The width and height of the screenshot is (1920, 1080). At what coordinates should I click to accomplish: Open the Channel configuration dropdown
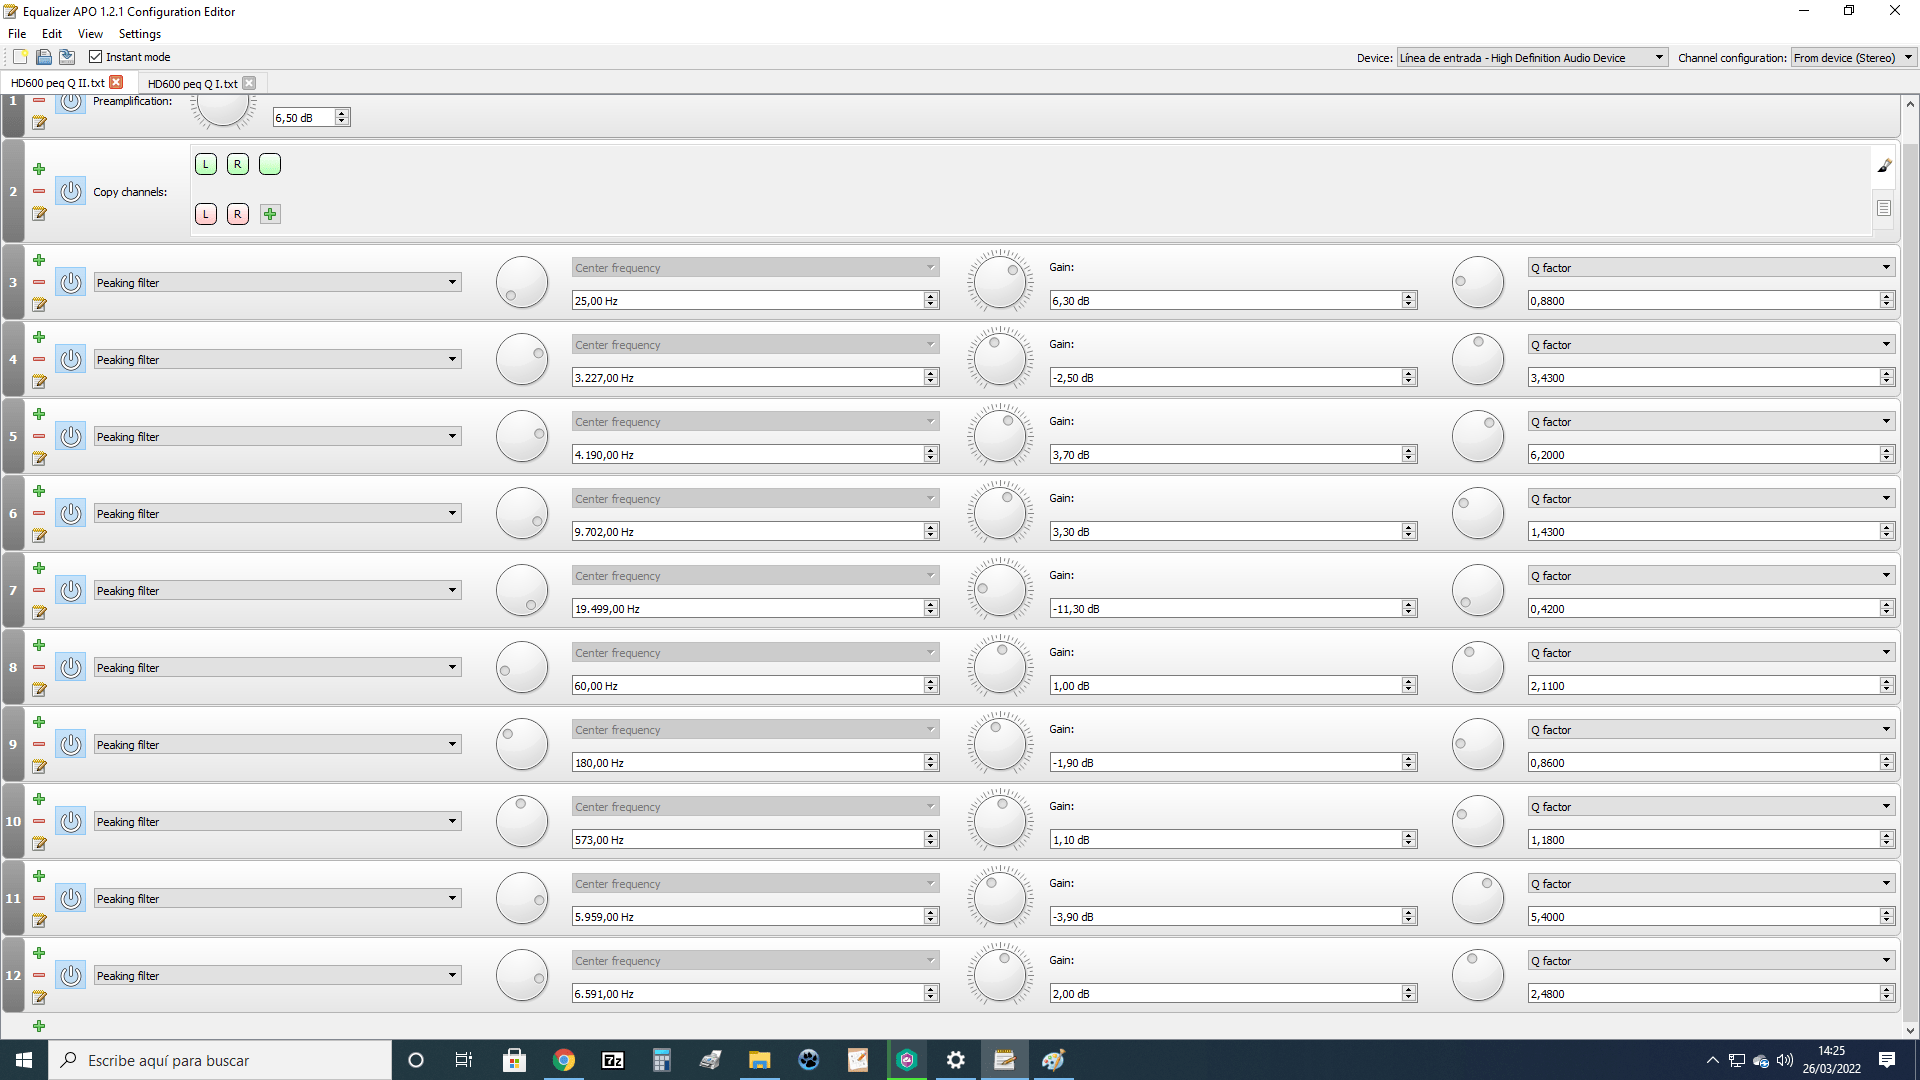point(1854,58)
